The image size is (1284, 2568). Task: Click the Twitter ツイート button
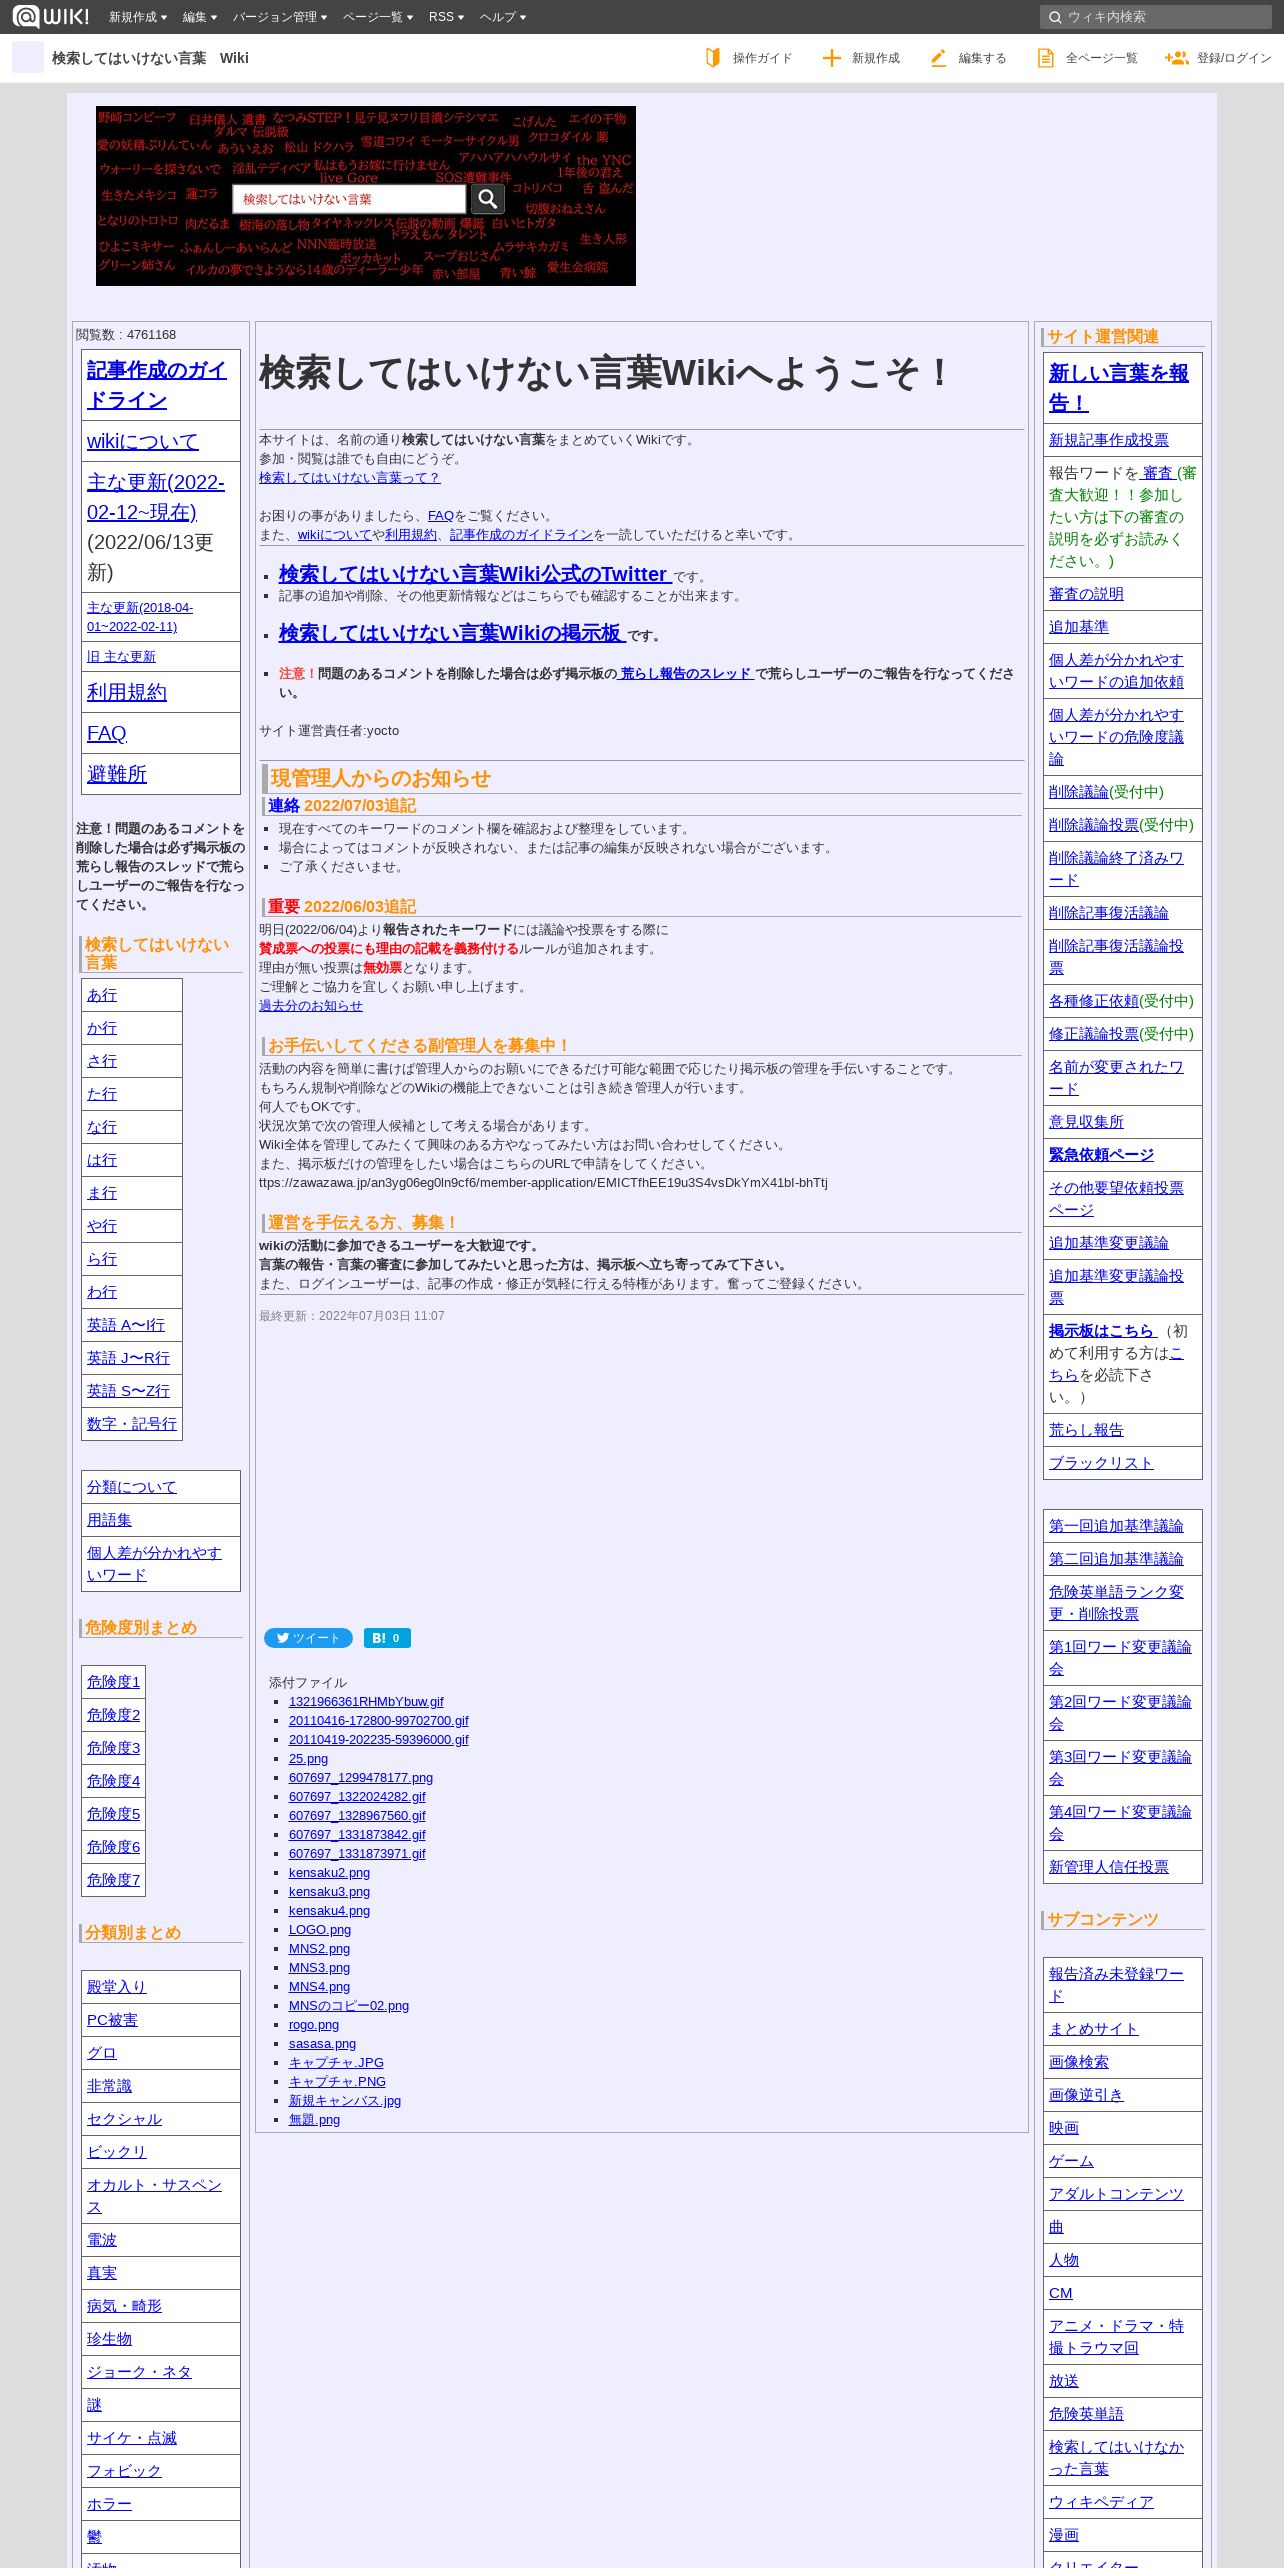[x=308, y=1638]
